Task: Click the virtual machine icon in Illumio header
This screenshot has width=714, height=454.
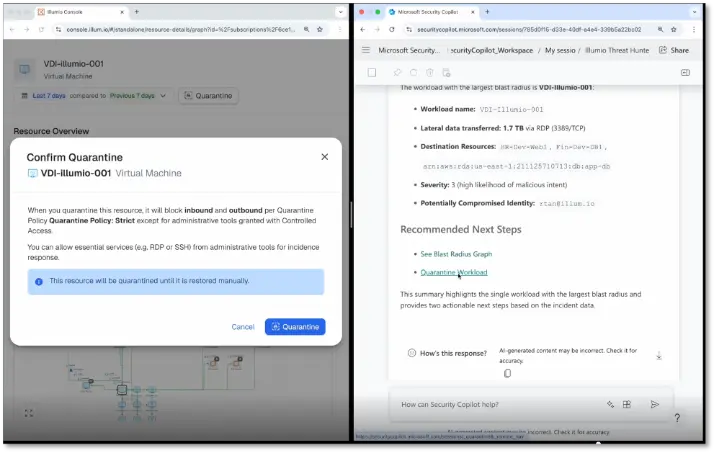Action: pyautogui.click(x=25, y=69)
